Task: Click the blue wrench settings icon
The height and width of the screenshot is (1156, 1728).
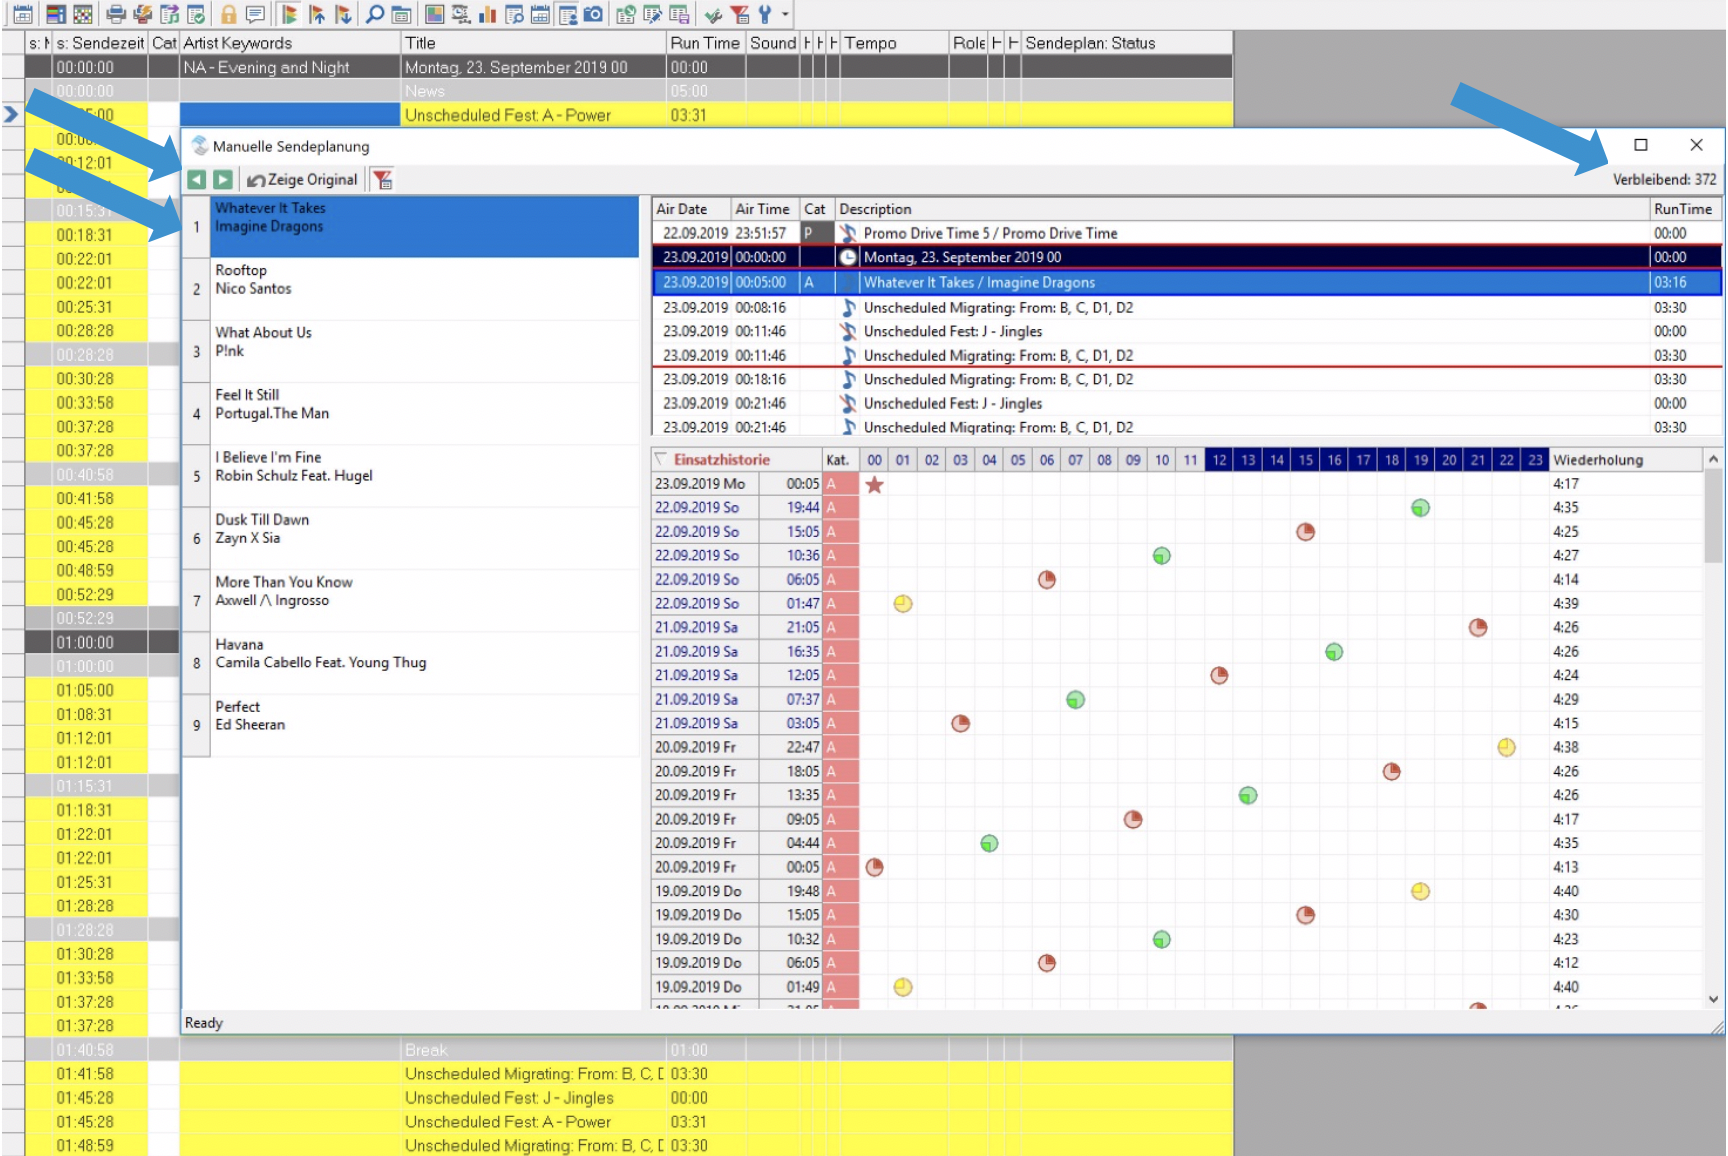Action: pyautogui.click(x=765, y=14)
